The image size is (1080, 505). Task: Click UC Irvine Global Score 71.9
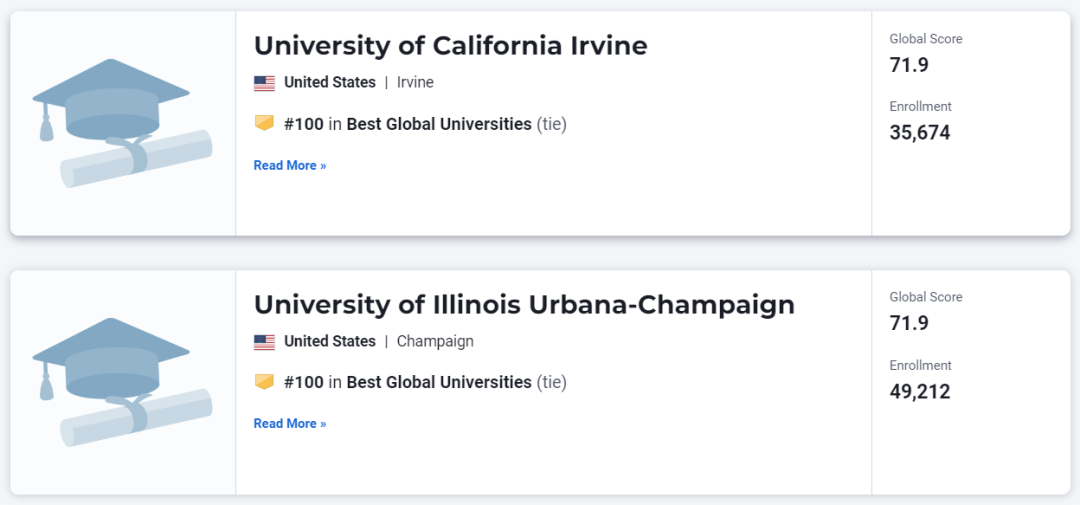click(x=909, y=65)
